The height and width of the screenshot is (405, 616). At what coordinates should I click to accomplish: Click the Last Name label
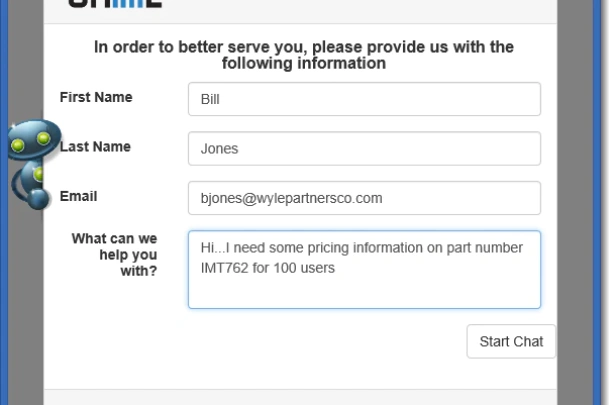point(95,147)
